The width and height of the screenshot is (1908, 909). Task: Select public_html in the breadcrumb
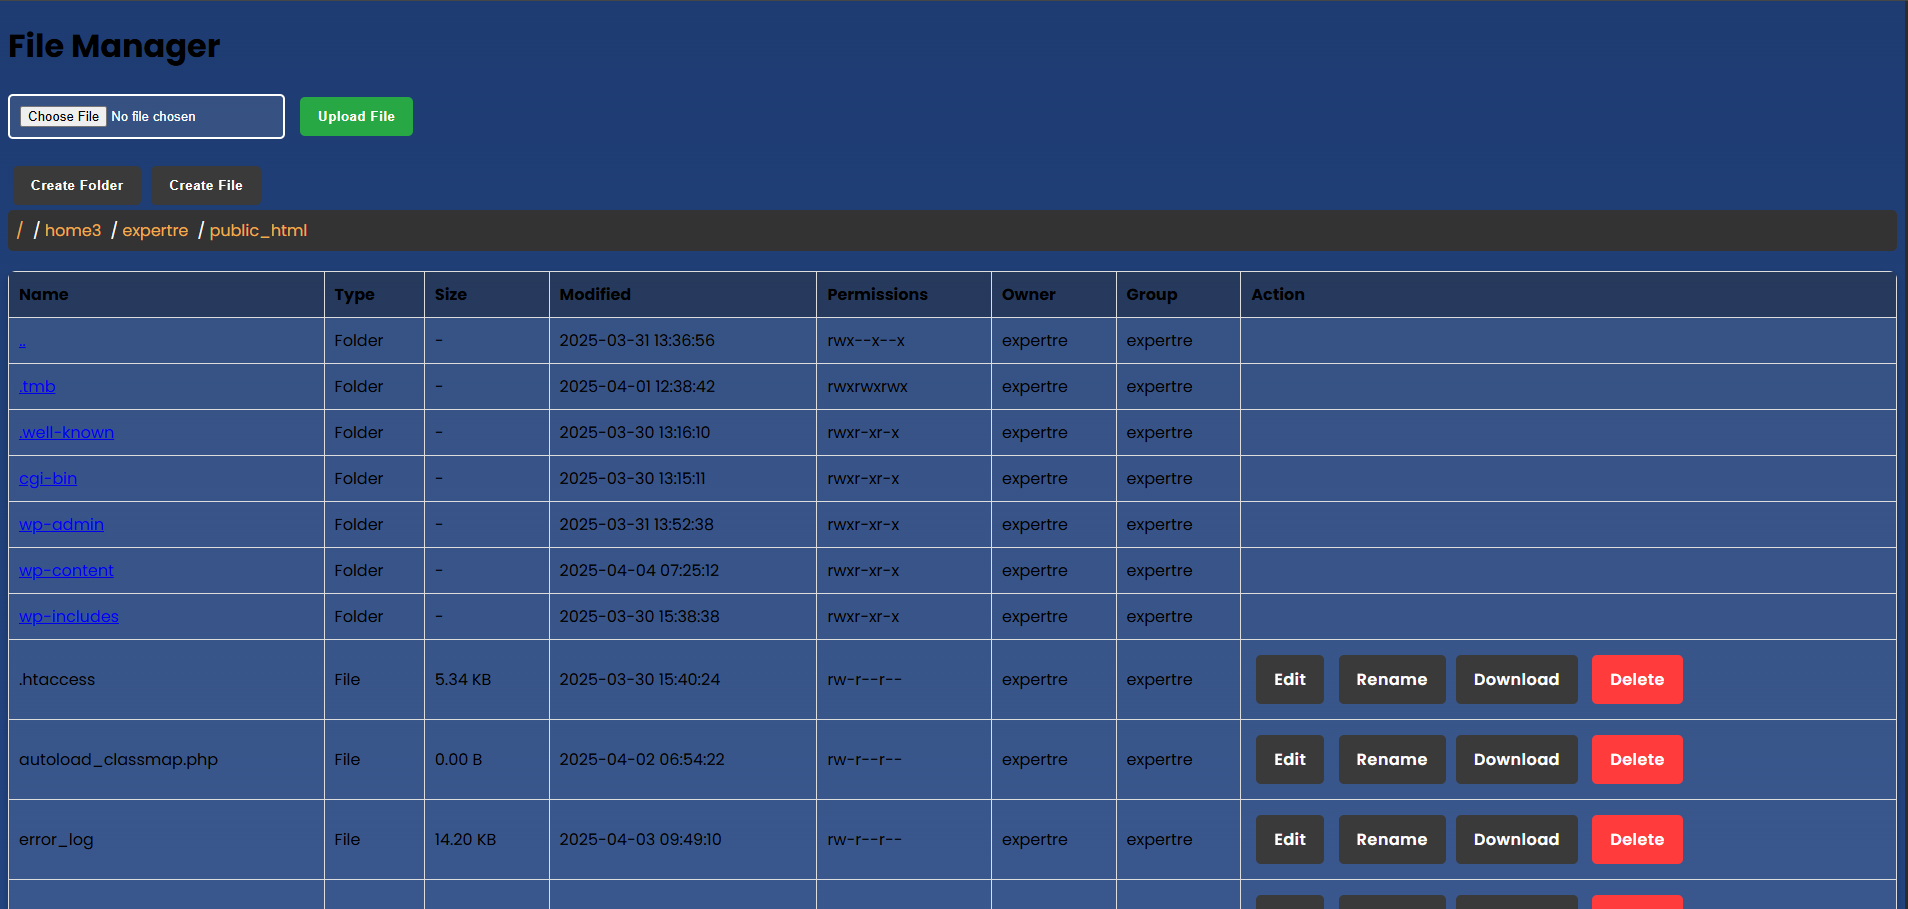pyautogui.click(x=258, y=230)
